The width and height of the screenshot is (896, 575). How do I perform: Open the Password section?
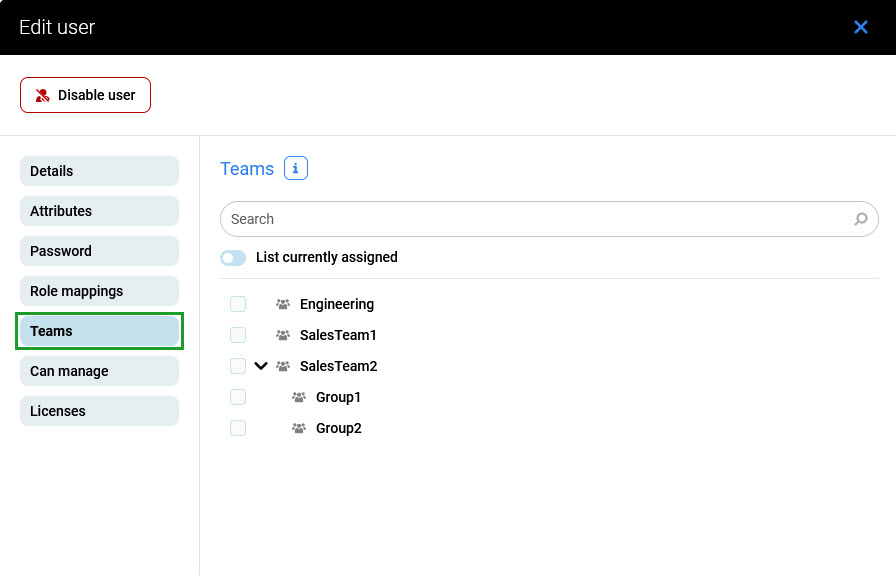coord(99,251)
